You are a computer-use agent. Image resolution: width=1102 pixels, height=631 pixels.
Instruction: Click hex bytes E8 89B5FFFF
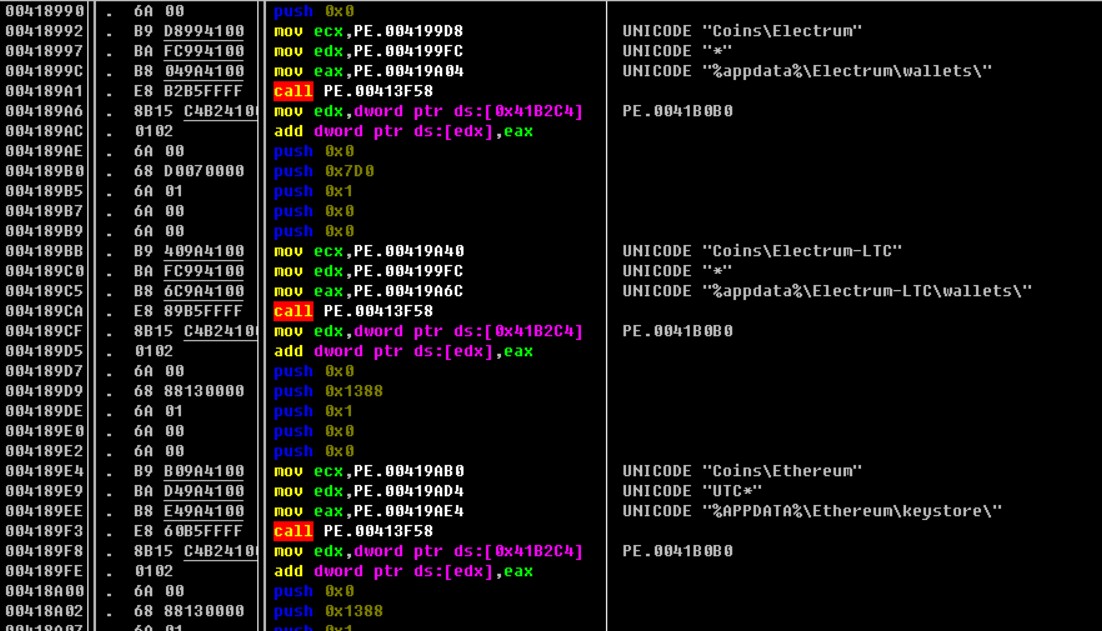point(188,311)
